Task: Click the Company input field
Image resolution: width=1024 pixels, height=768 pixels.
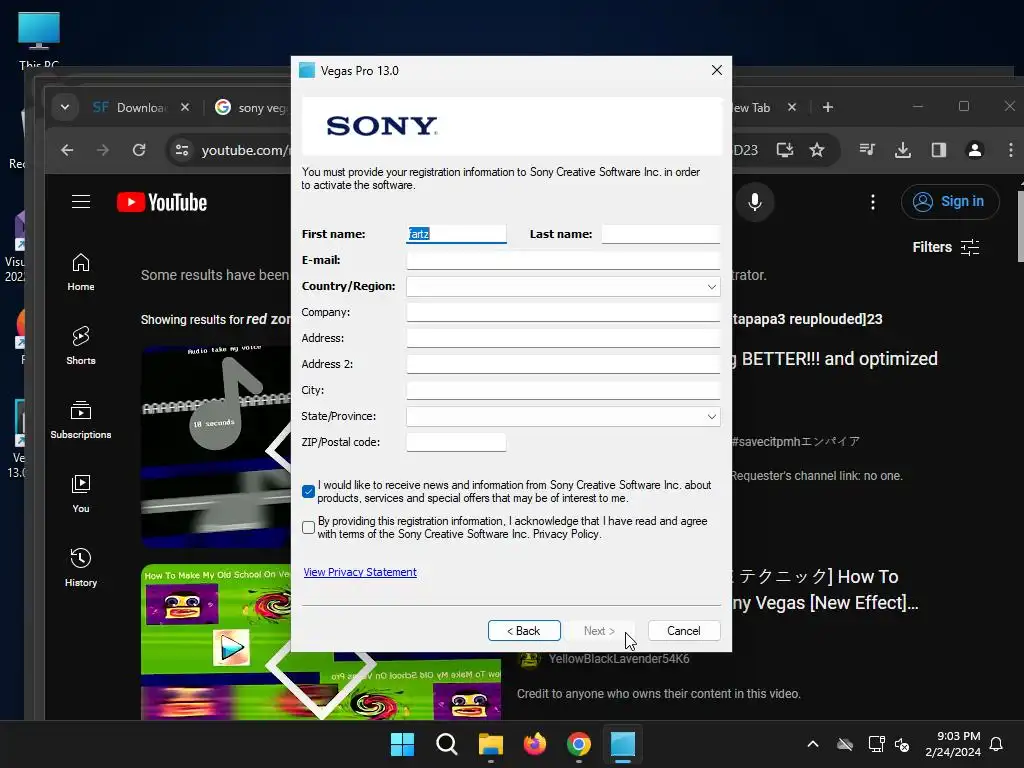Action: click(x=563, y=312)
